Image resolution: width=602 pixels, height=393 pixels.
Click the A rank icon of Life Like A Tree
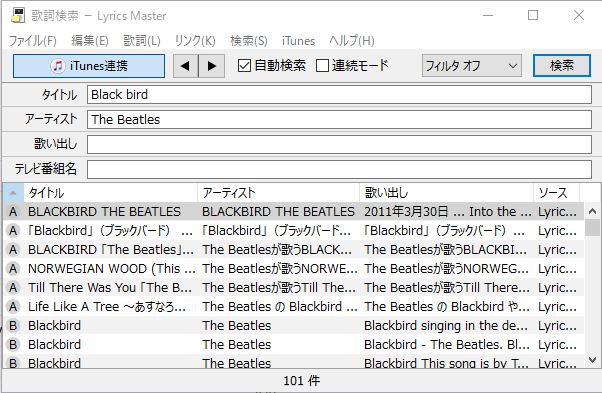(13, 307)
